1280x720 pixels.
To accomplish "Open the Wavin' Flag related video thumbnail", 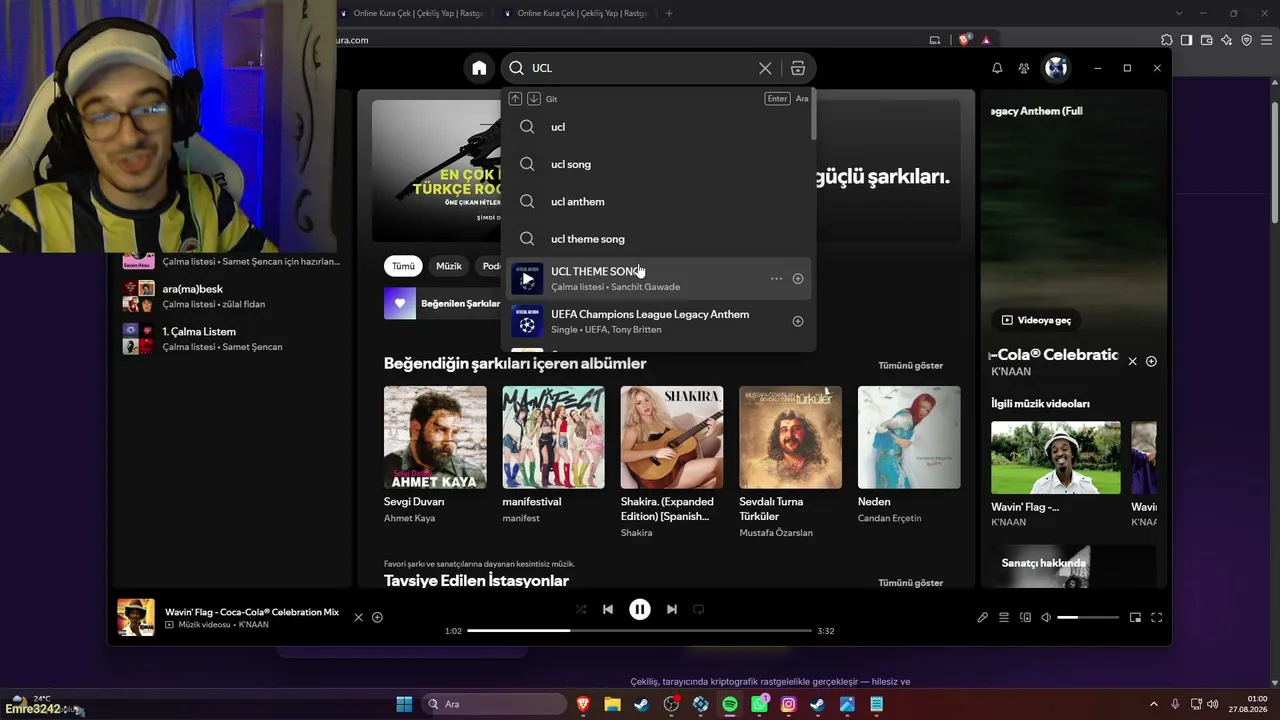I will pos(1056,457).
